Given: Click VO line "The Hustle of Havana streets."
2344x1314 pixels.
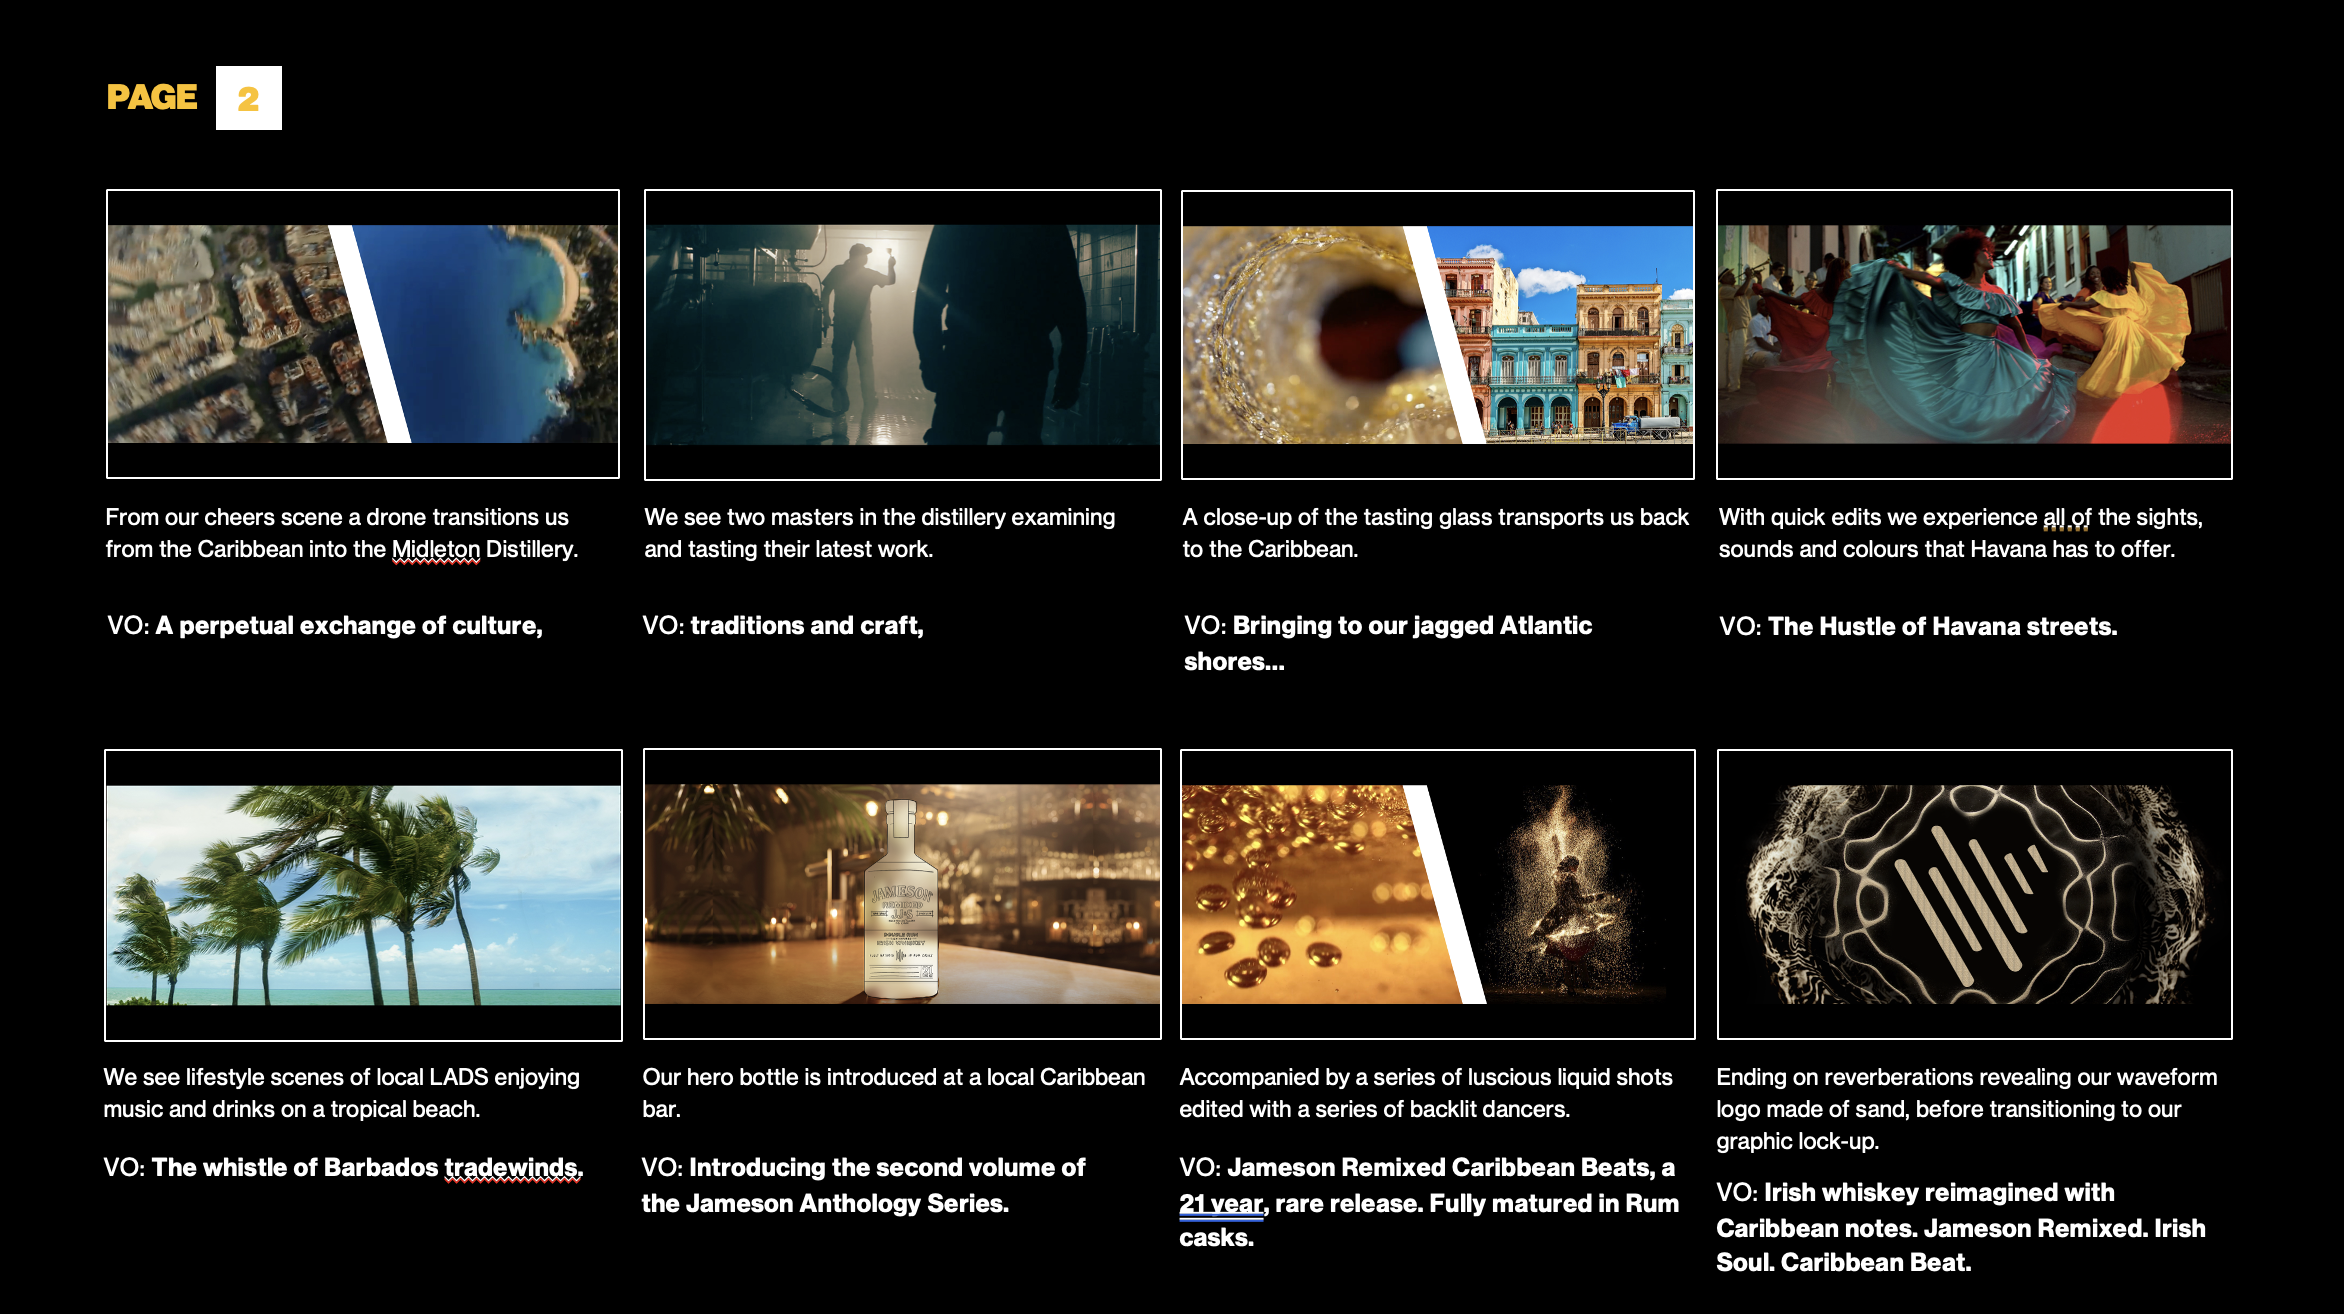Looking at the screenshot, I should pyautogui.click(x=1918, y=627).
